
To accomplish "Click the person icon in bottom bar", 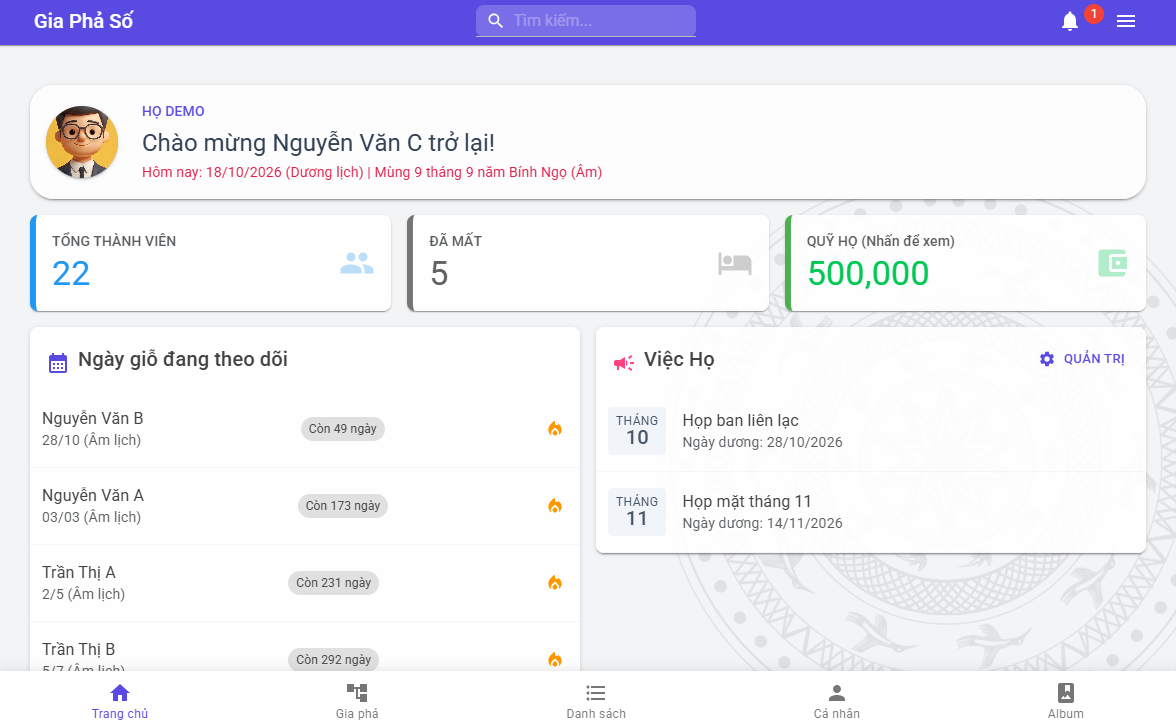I will tap(837, 692).
